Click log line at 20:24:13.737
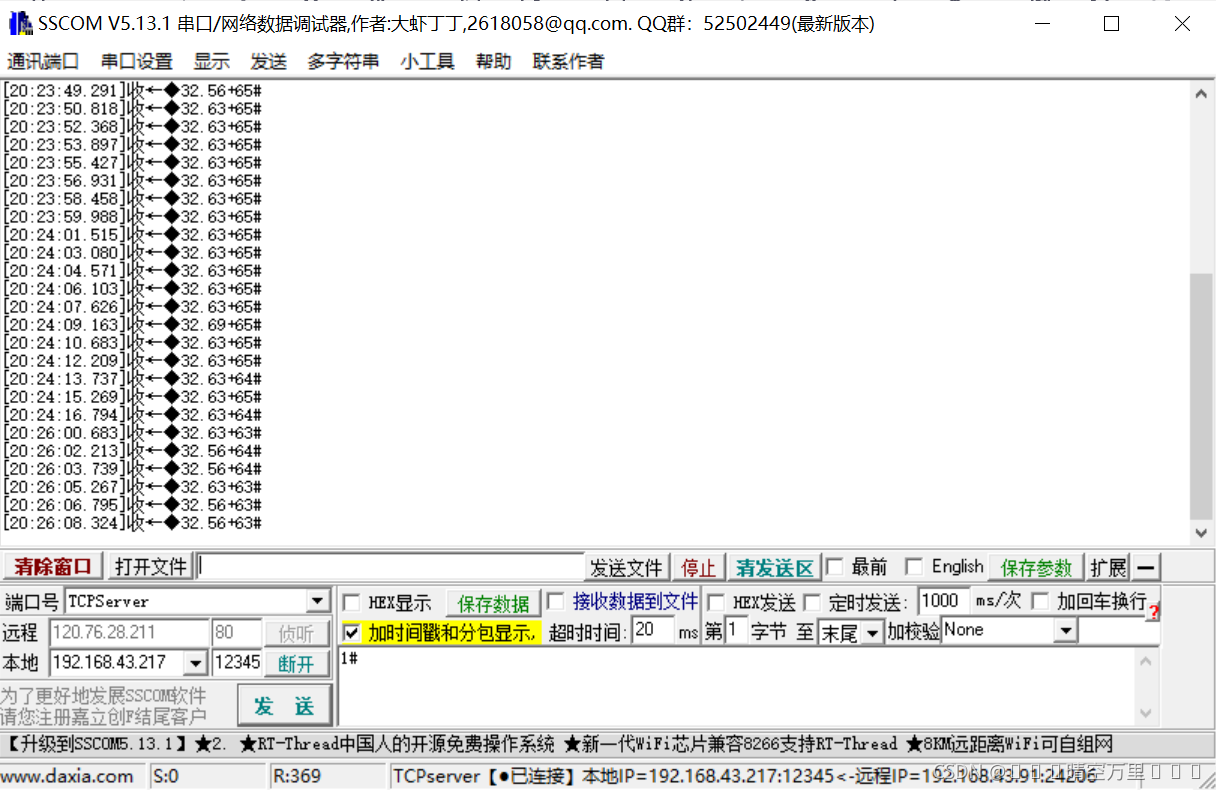 132,379
